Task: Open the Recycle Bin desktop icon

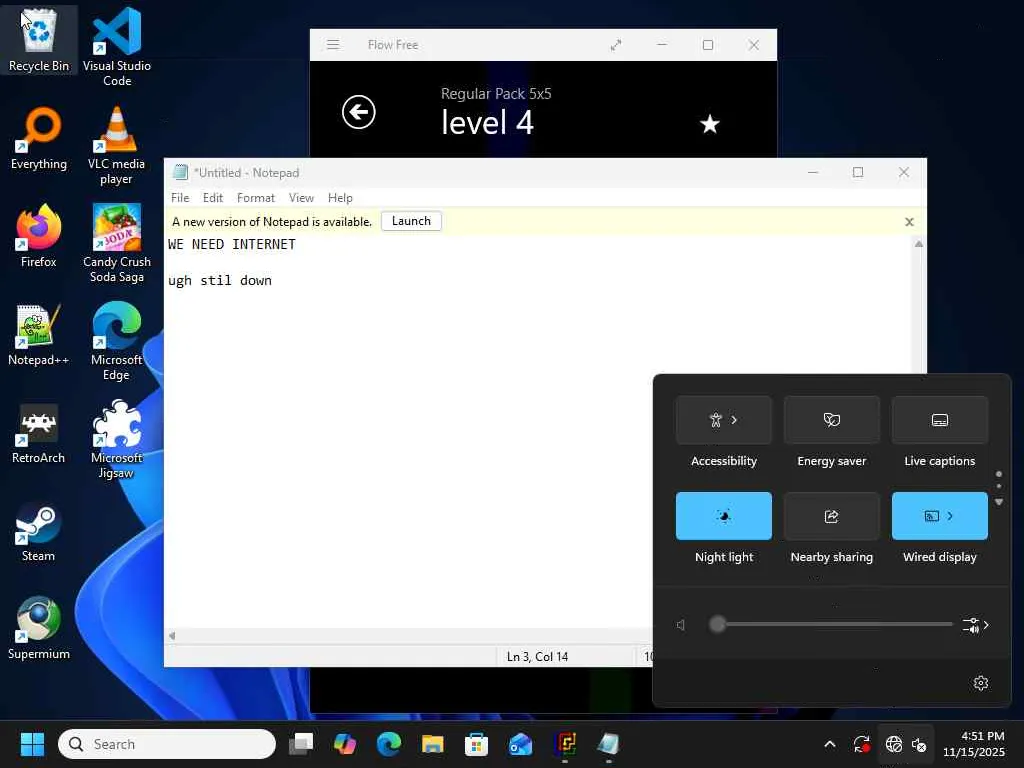Action: pyautogui.click(x=39, y=39)
